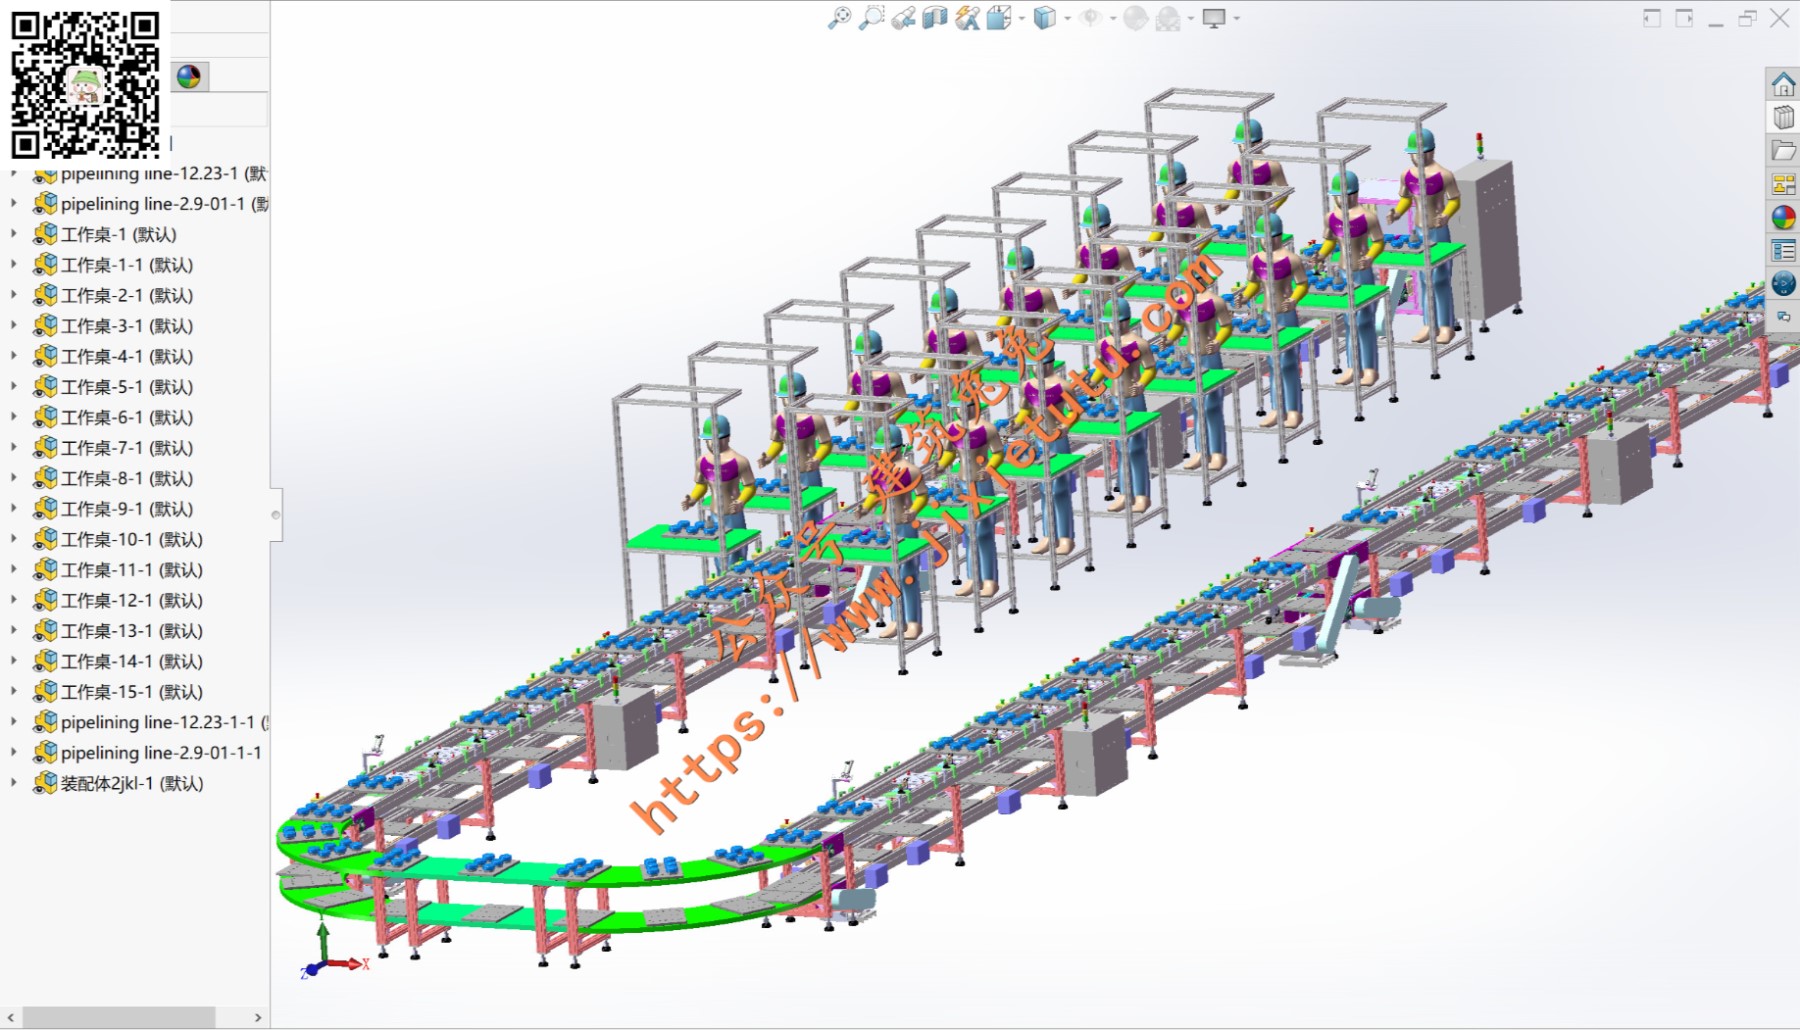Open the View Palette icon in task pane
This screenshot has width=1800, height=1030.
[1783, 184]
